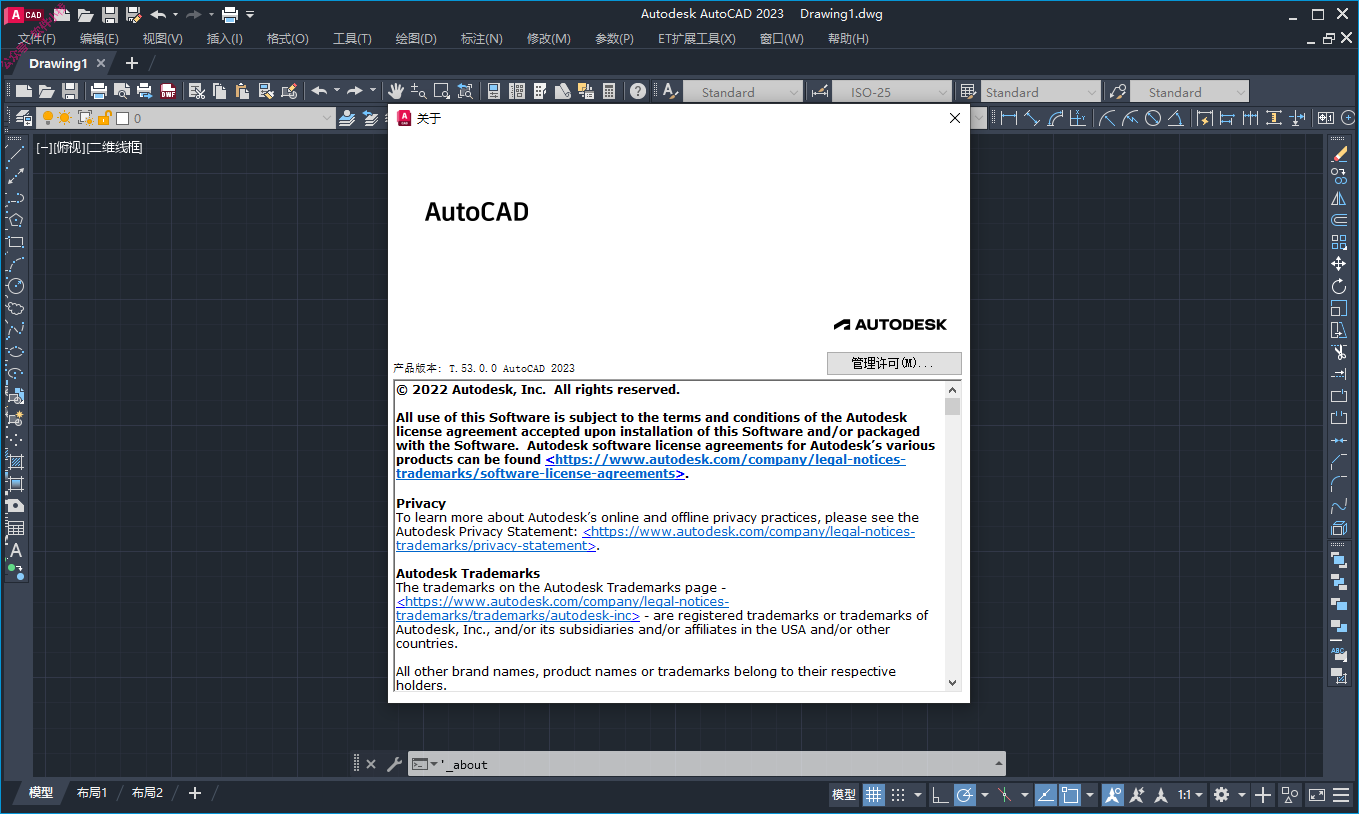This screenshot has width=1359, height=814.
Task: Click the Workspace Switching gear icon
Action: pos(1221,795)
